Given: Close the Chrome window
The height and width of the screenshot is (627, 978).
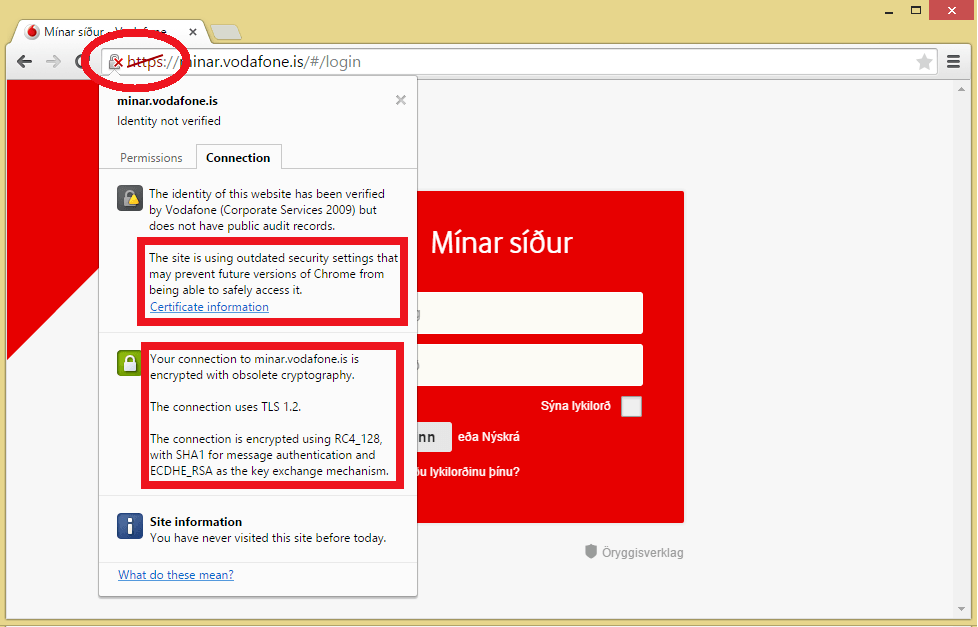Looking at the screenshot, I should (x=951, y=11).
